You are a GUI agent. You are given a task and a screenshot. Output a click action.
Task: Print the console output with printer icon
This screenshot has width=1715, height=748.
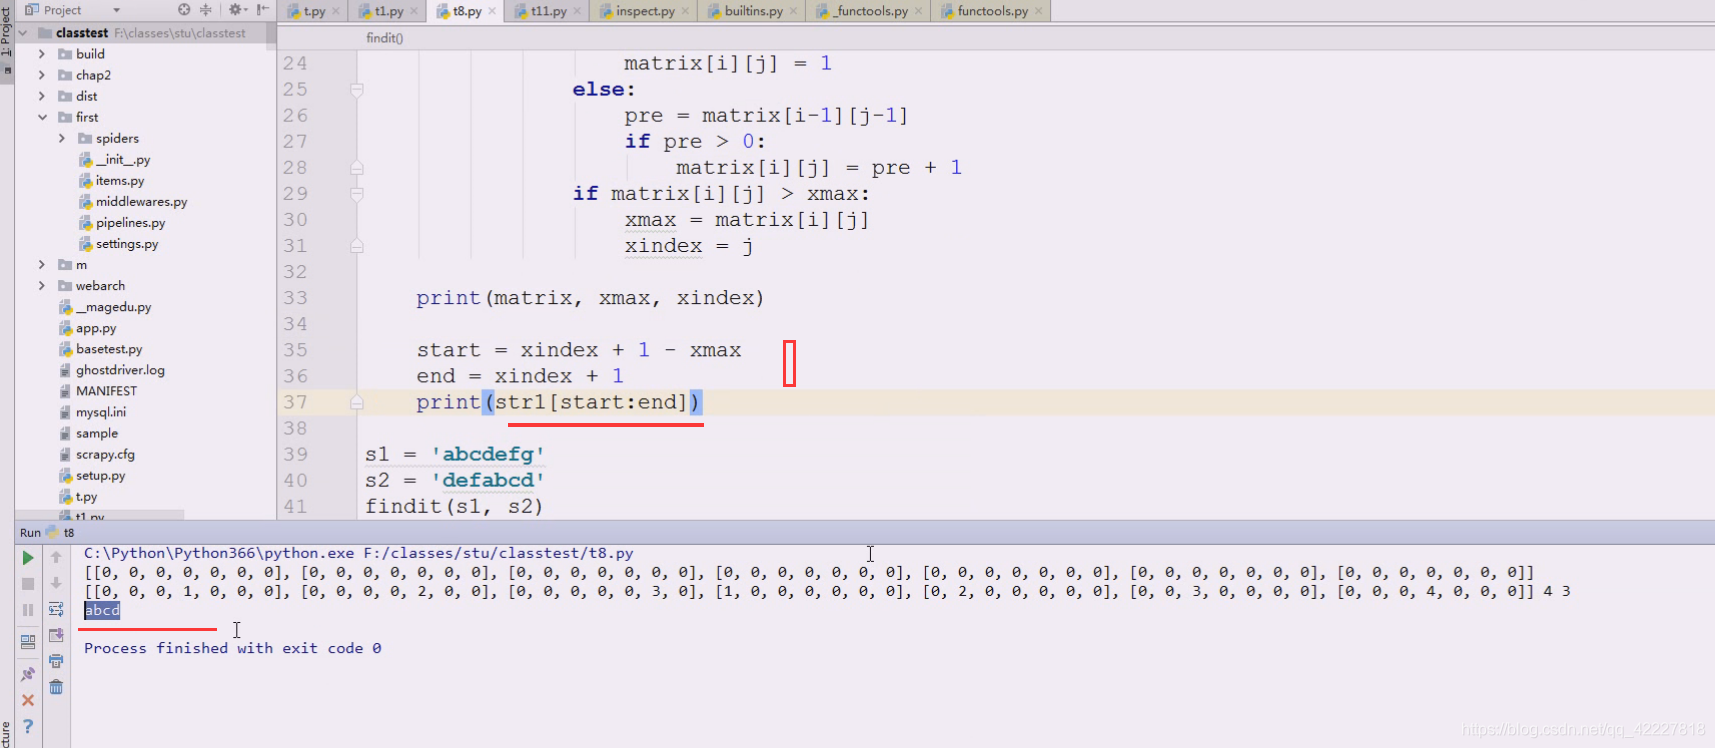tap(56, 661)
